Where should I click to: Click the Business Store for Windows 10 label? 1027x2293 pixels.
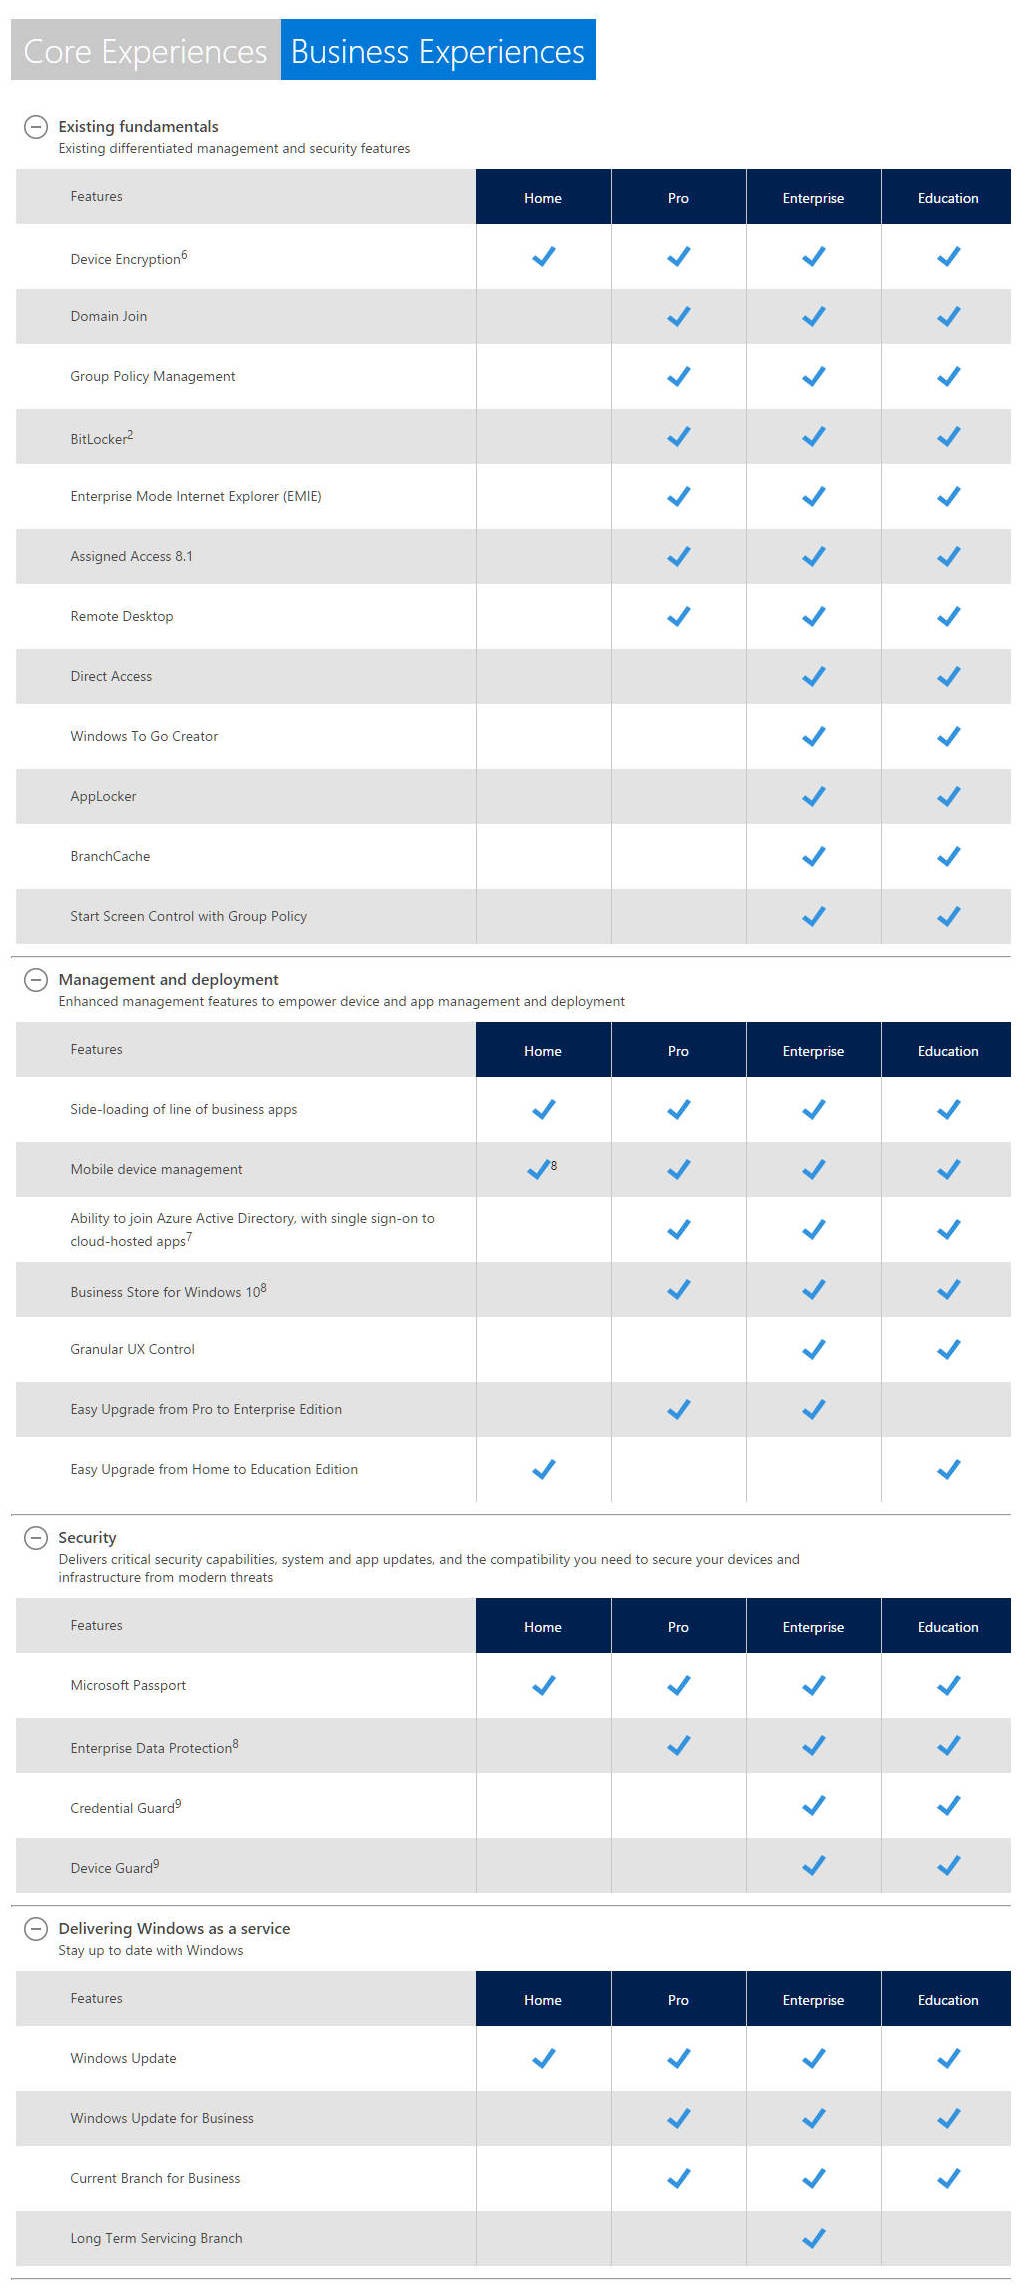click(x=168, y=1291)
